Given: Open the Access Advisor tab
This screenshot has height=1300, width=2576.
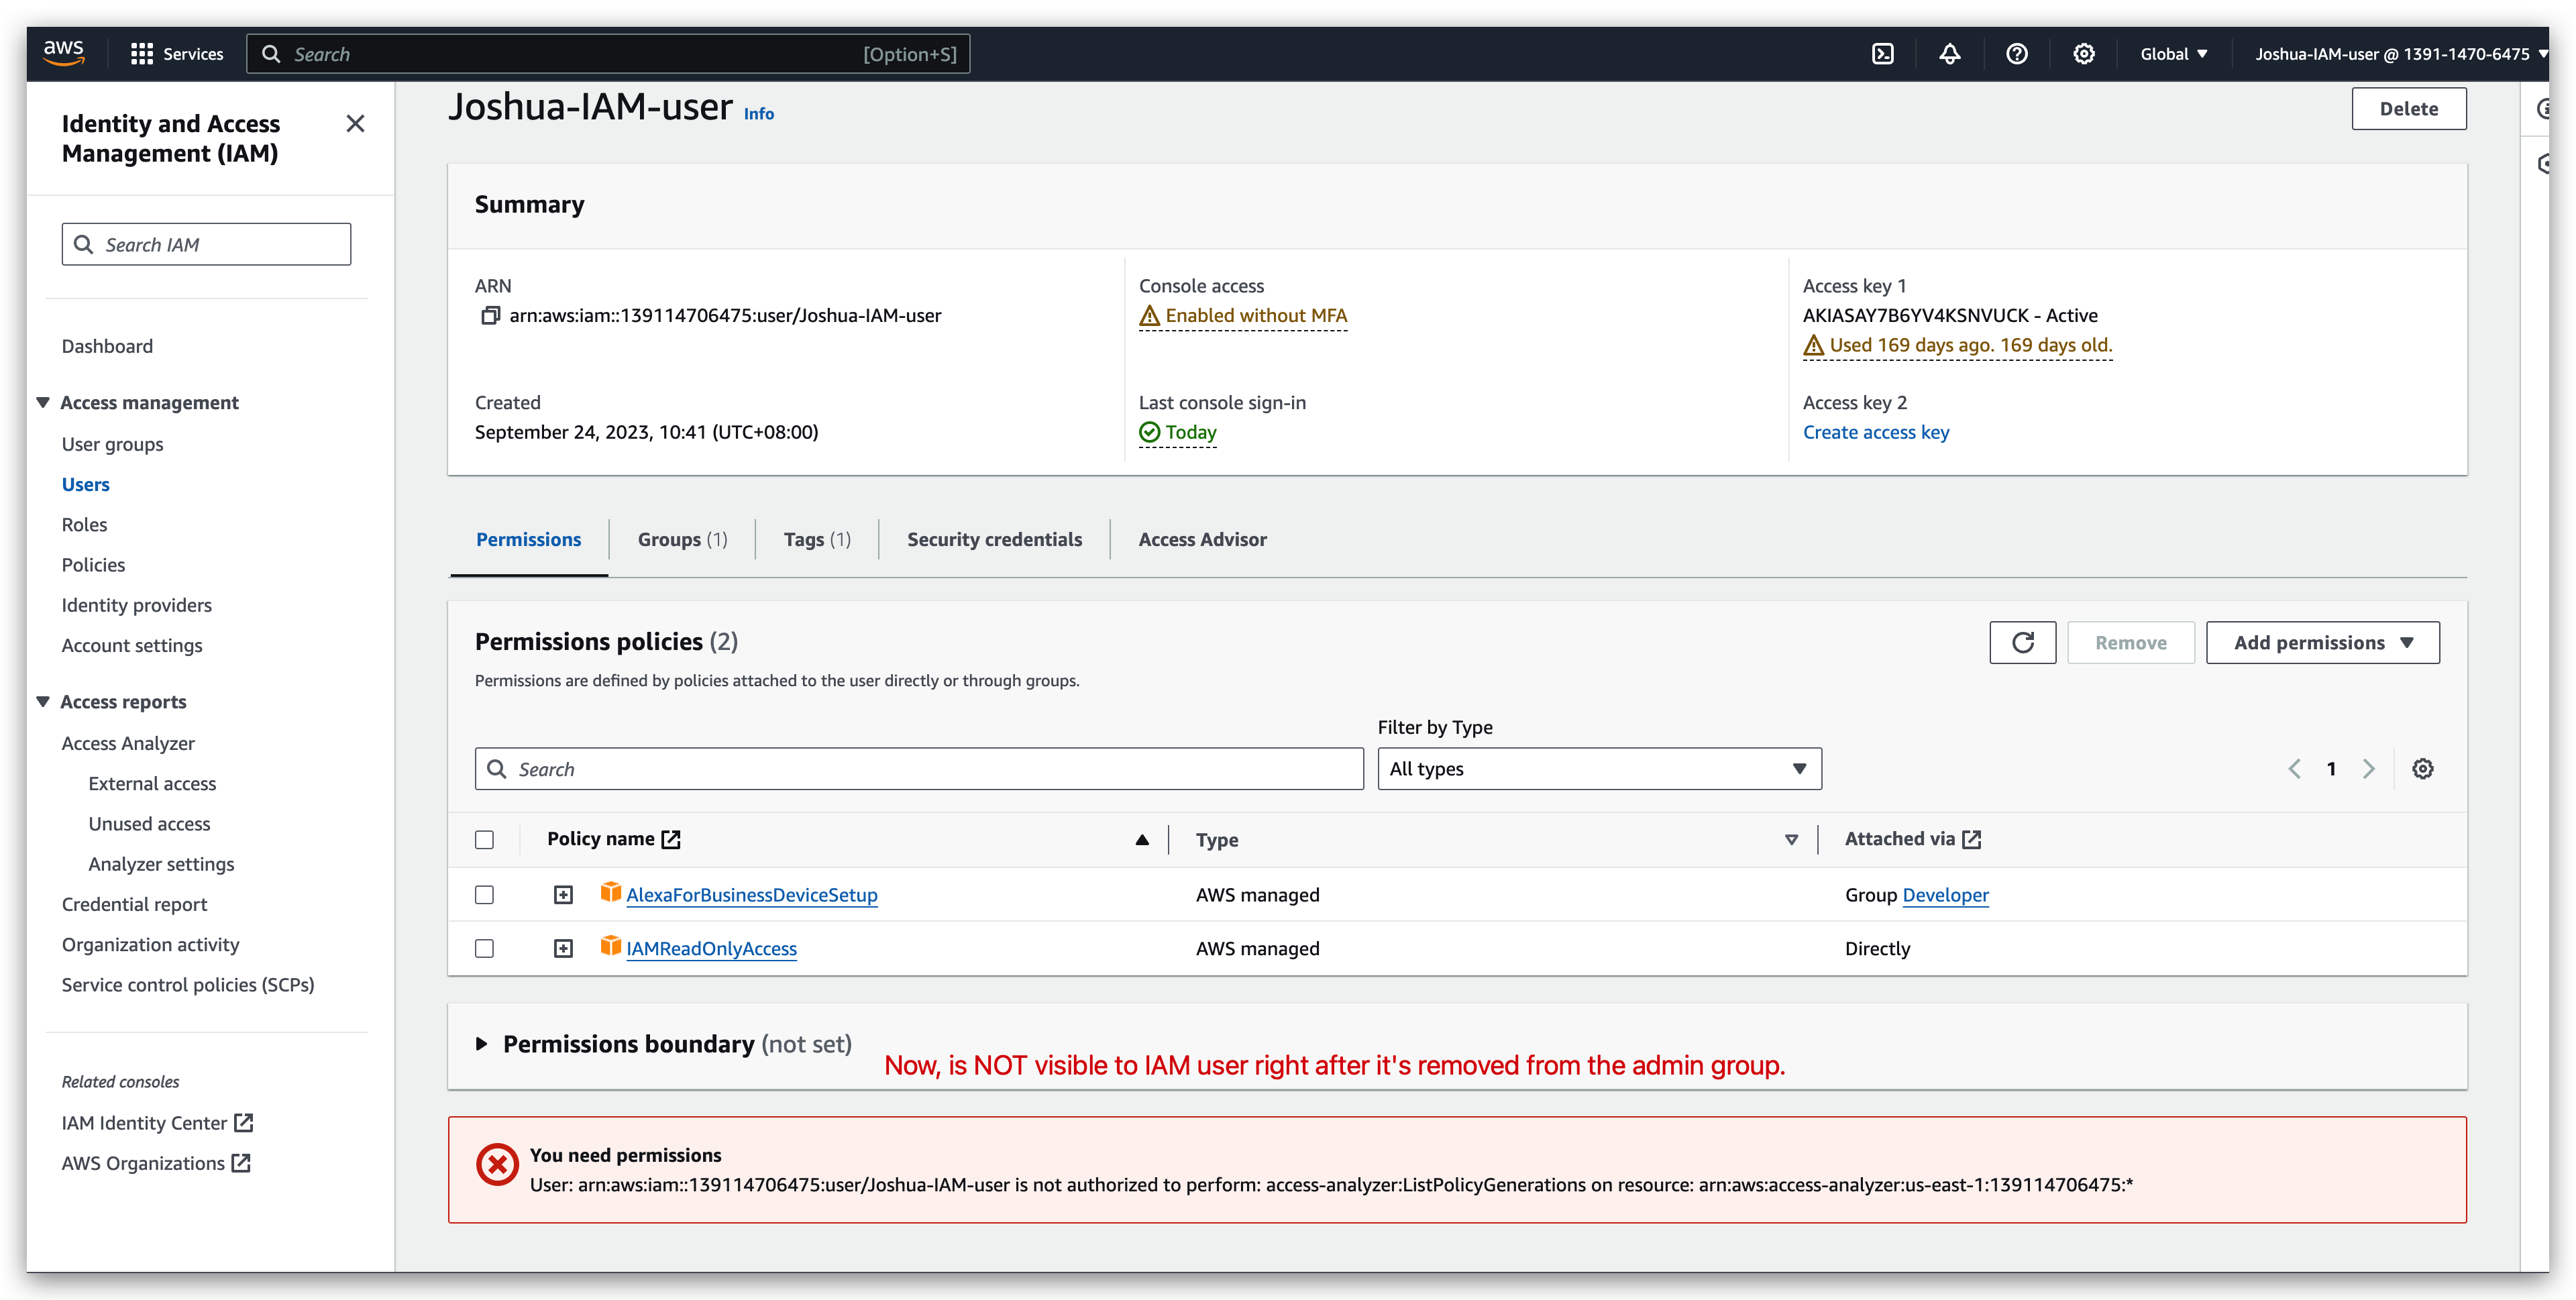Looking at the screenshot, I should pos(1202,539).
